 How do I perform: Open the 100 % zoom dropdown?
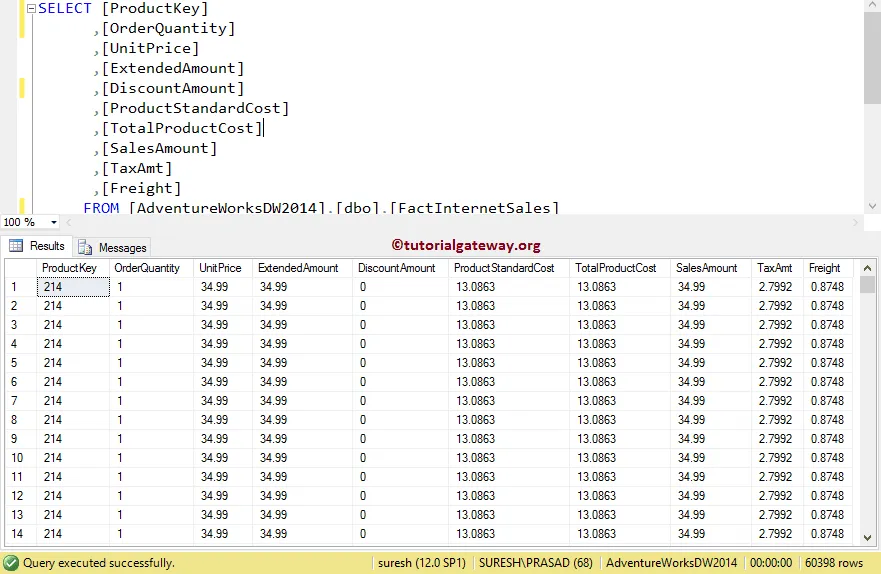(x=54, y=222)
